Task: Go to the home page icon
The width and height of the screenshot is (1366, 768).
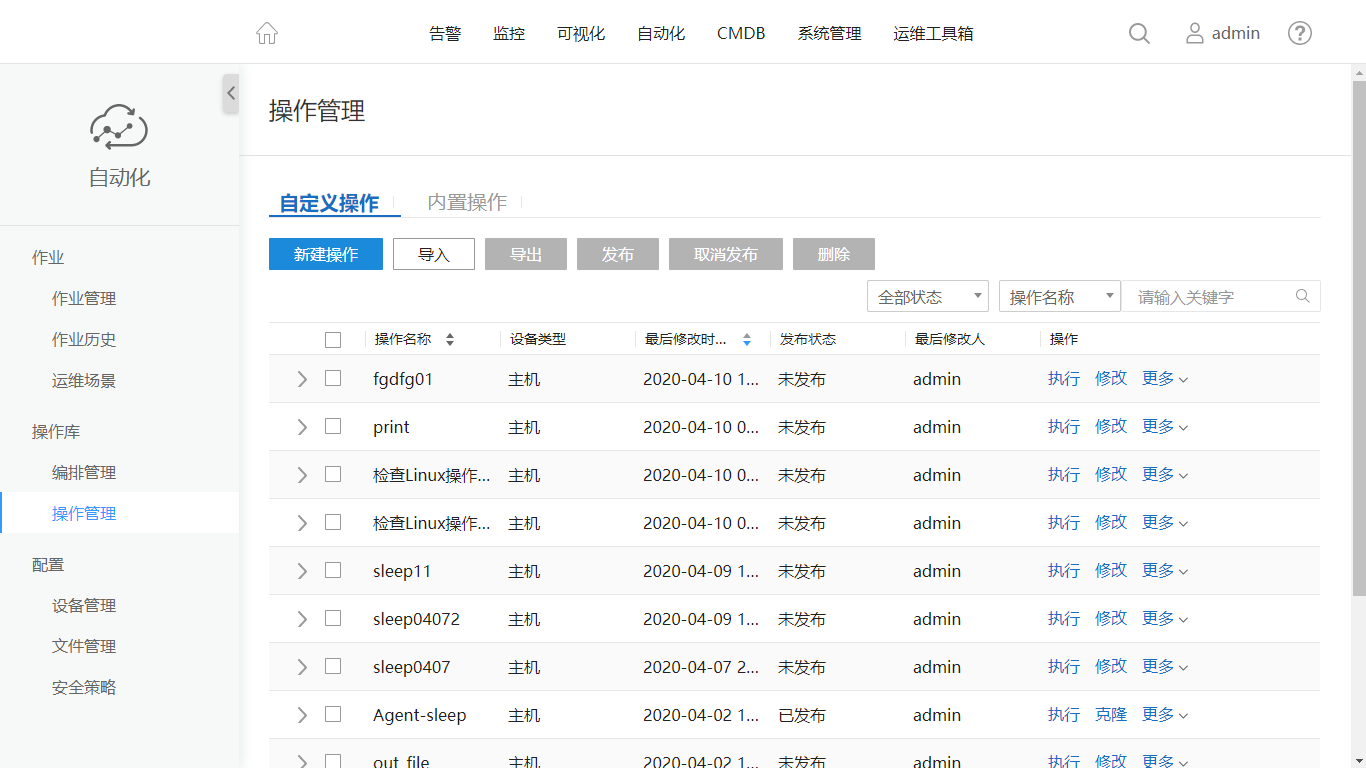Action: 267,33
